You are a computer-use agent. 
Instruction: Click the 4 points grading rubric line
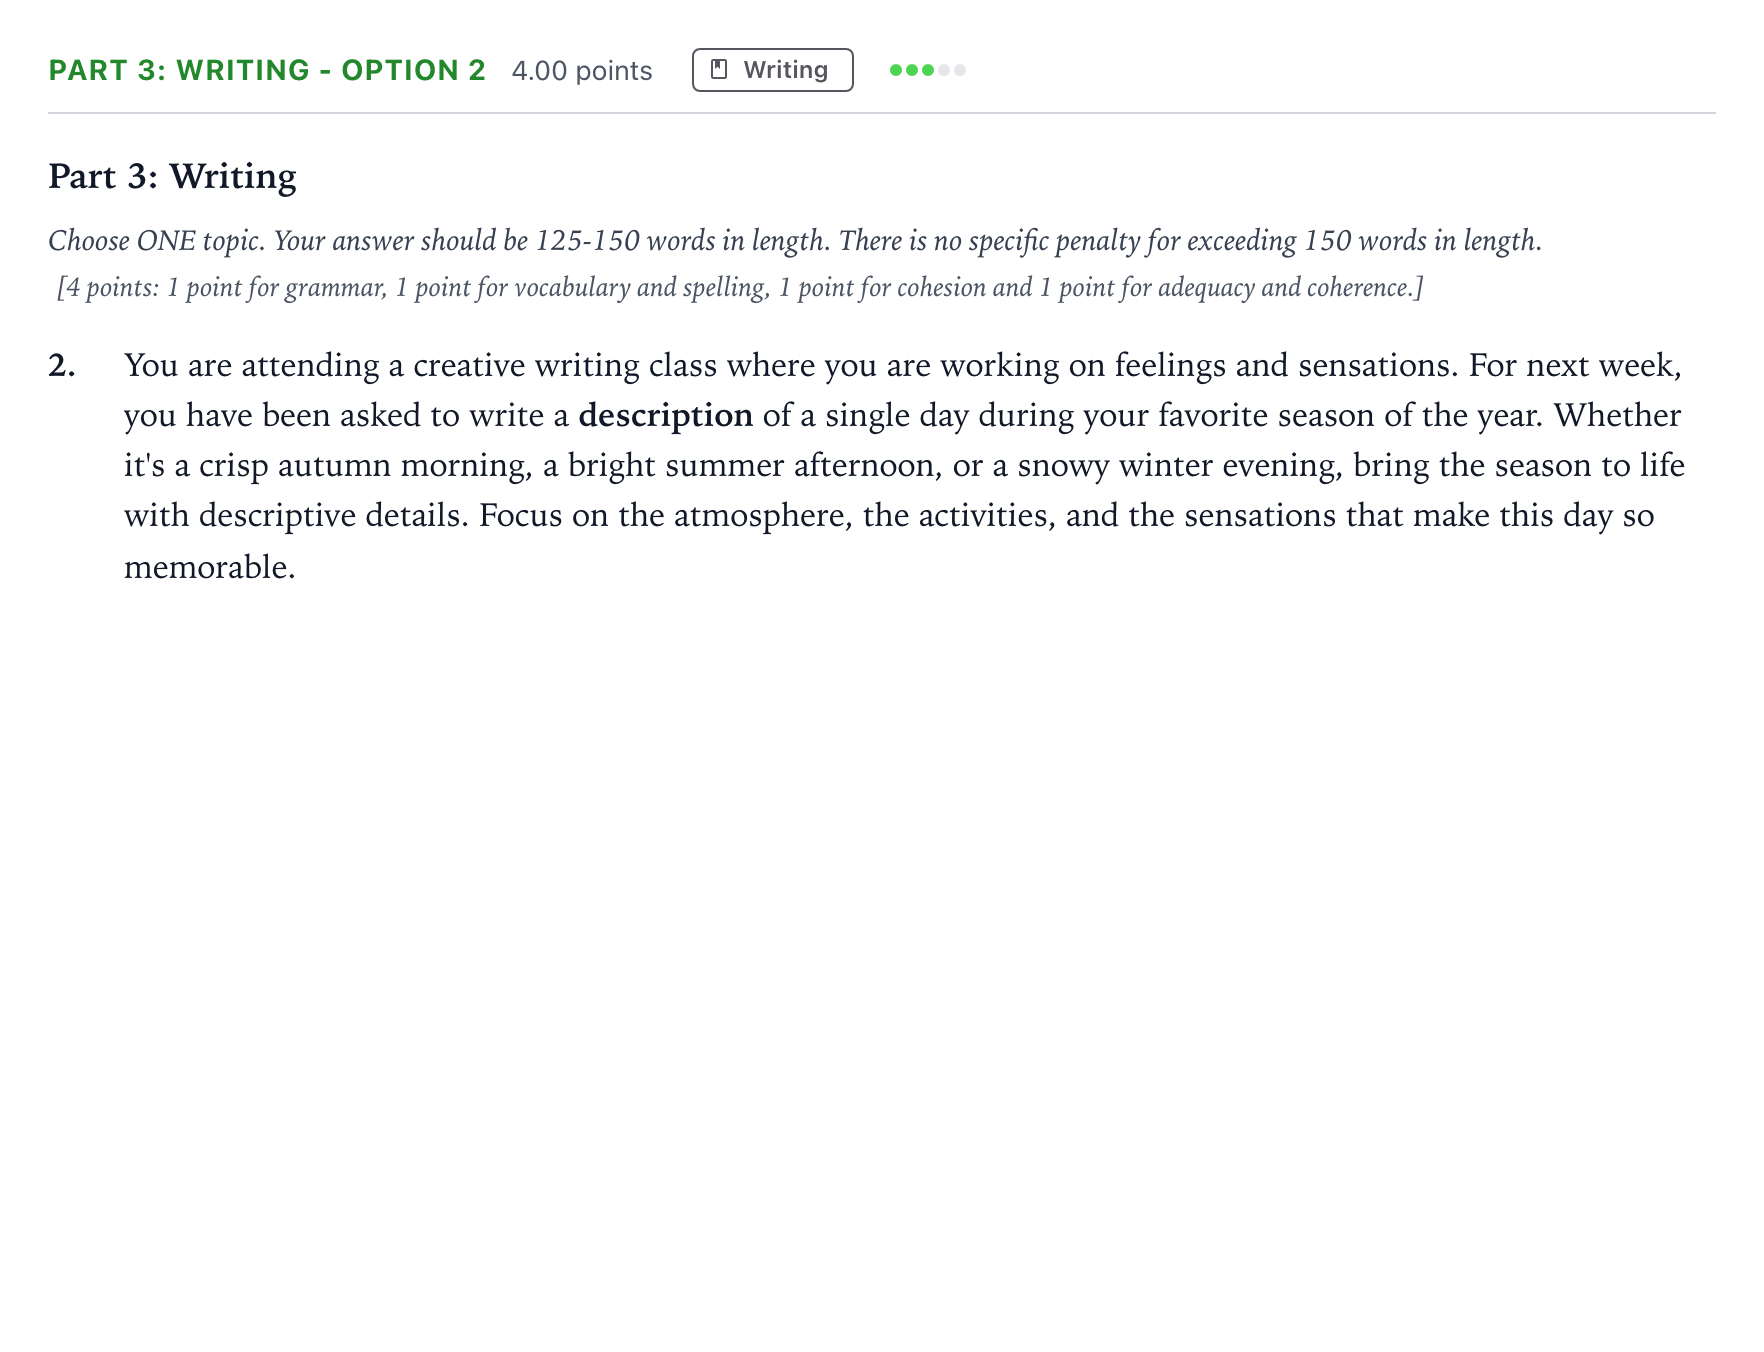pyautogui.click(x=740, y=288)
